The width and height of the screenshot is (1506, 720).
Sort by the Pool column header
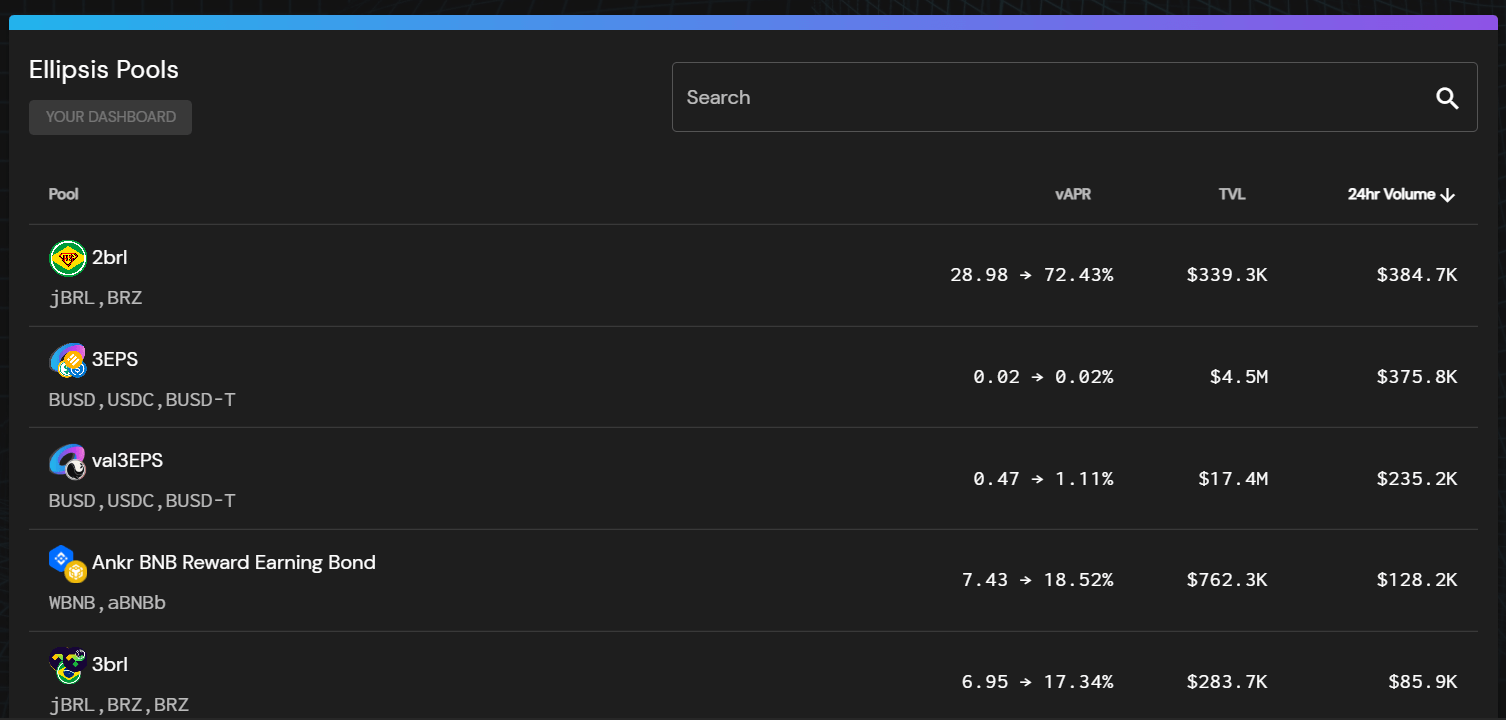click(x=64, y=194)
